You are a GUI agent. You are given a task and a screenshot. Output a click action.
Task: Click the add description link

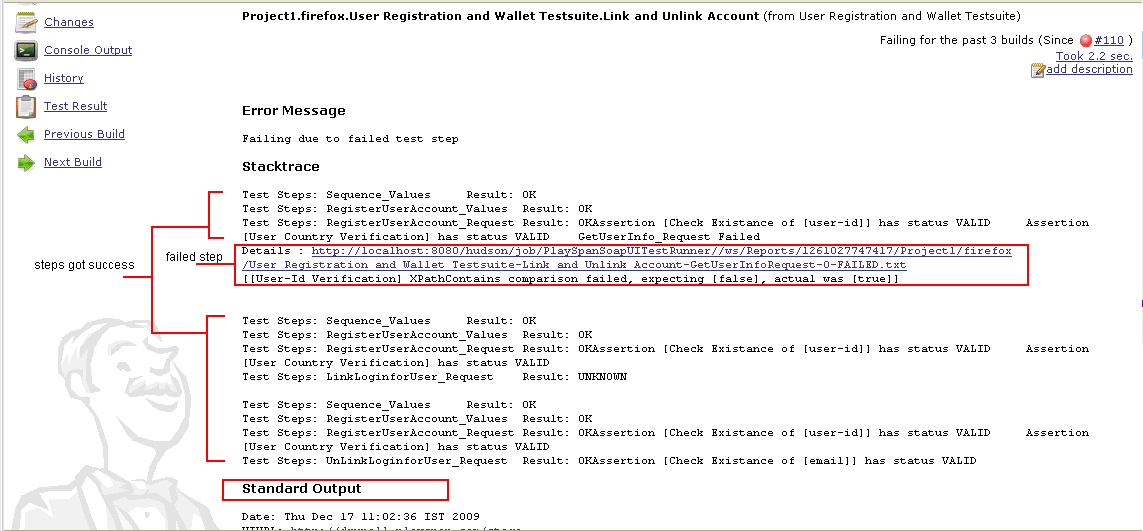point(1089,69)
